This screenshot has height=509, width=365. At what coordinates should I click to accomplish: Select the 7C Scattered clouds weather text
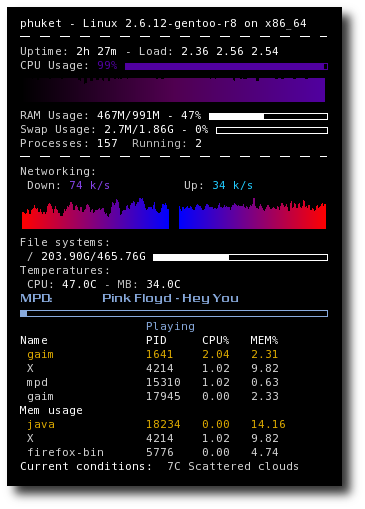(233, 466)
